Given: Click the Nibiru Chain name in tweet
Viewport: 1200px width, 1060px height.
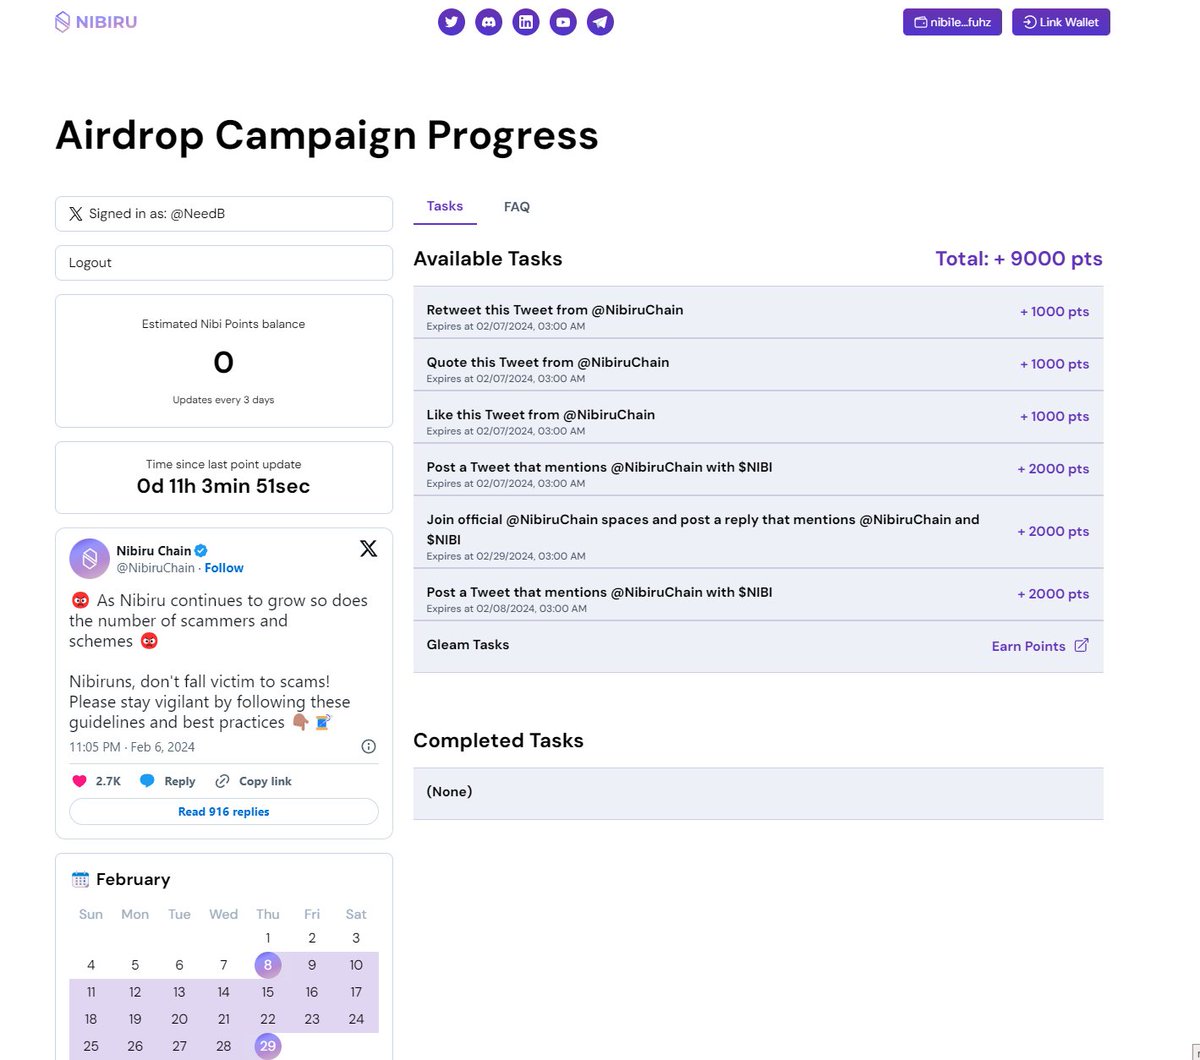Looking at the screenshot, I should coord(153,551).
